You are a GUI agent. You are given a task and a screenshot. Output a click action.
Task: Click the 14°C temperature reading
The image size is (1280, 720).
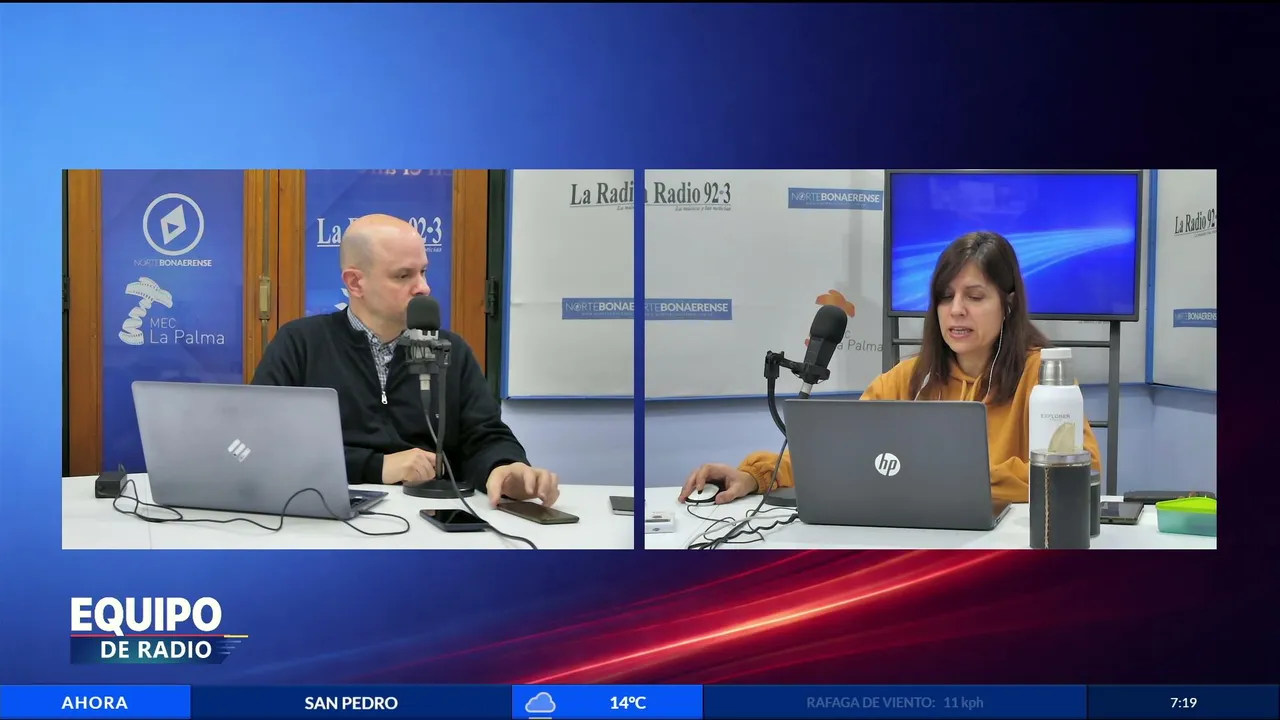pyautogui.click(x=628, y=703)
